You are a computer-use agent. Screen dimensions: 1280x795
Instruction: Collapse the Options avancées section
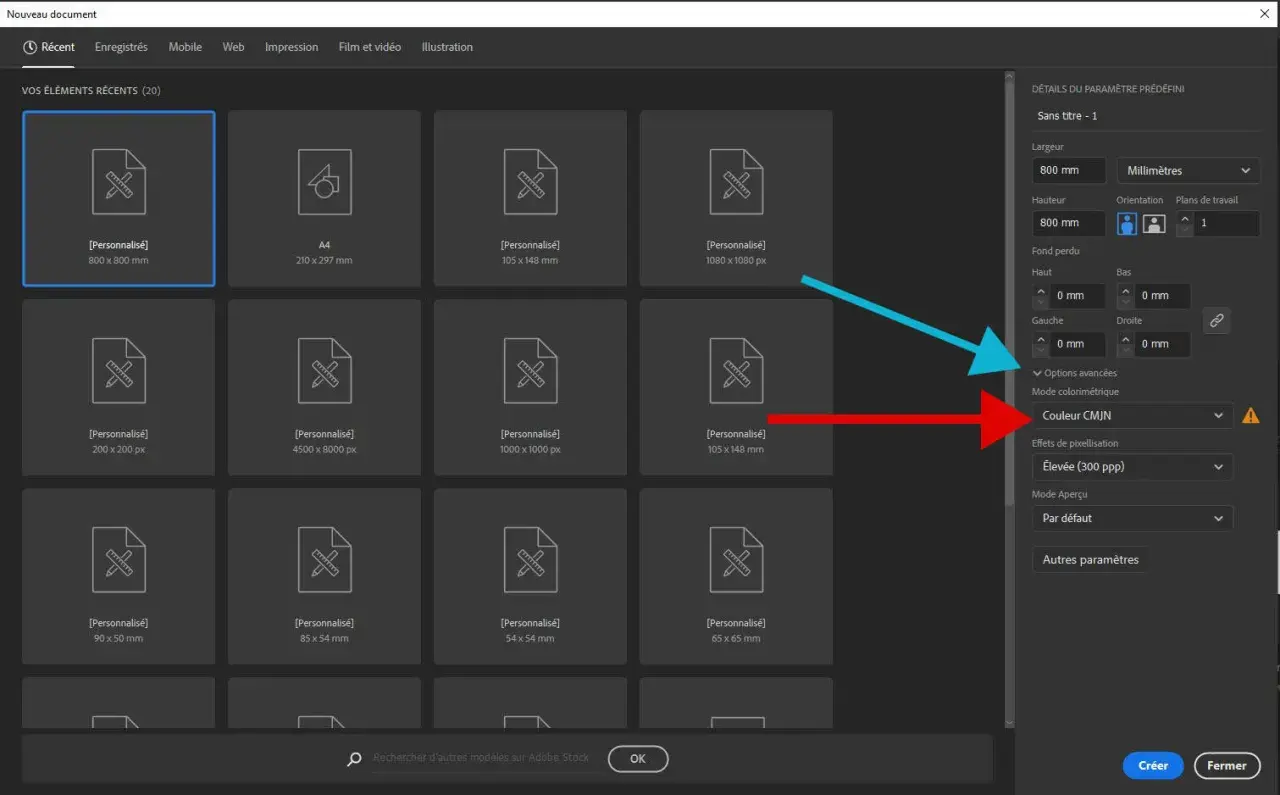(1075, 373)
